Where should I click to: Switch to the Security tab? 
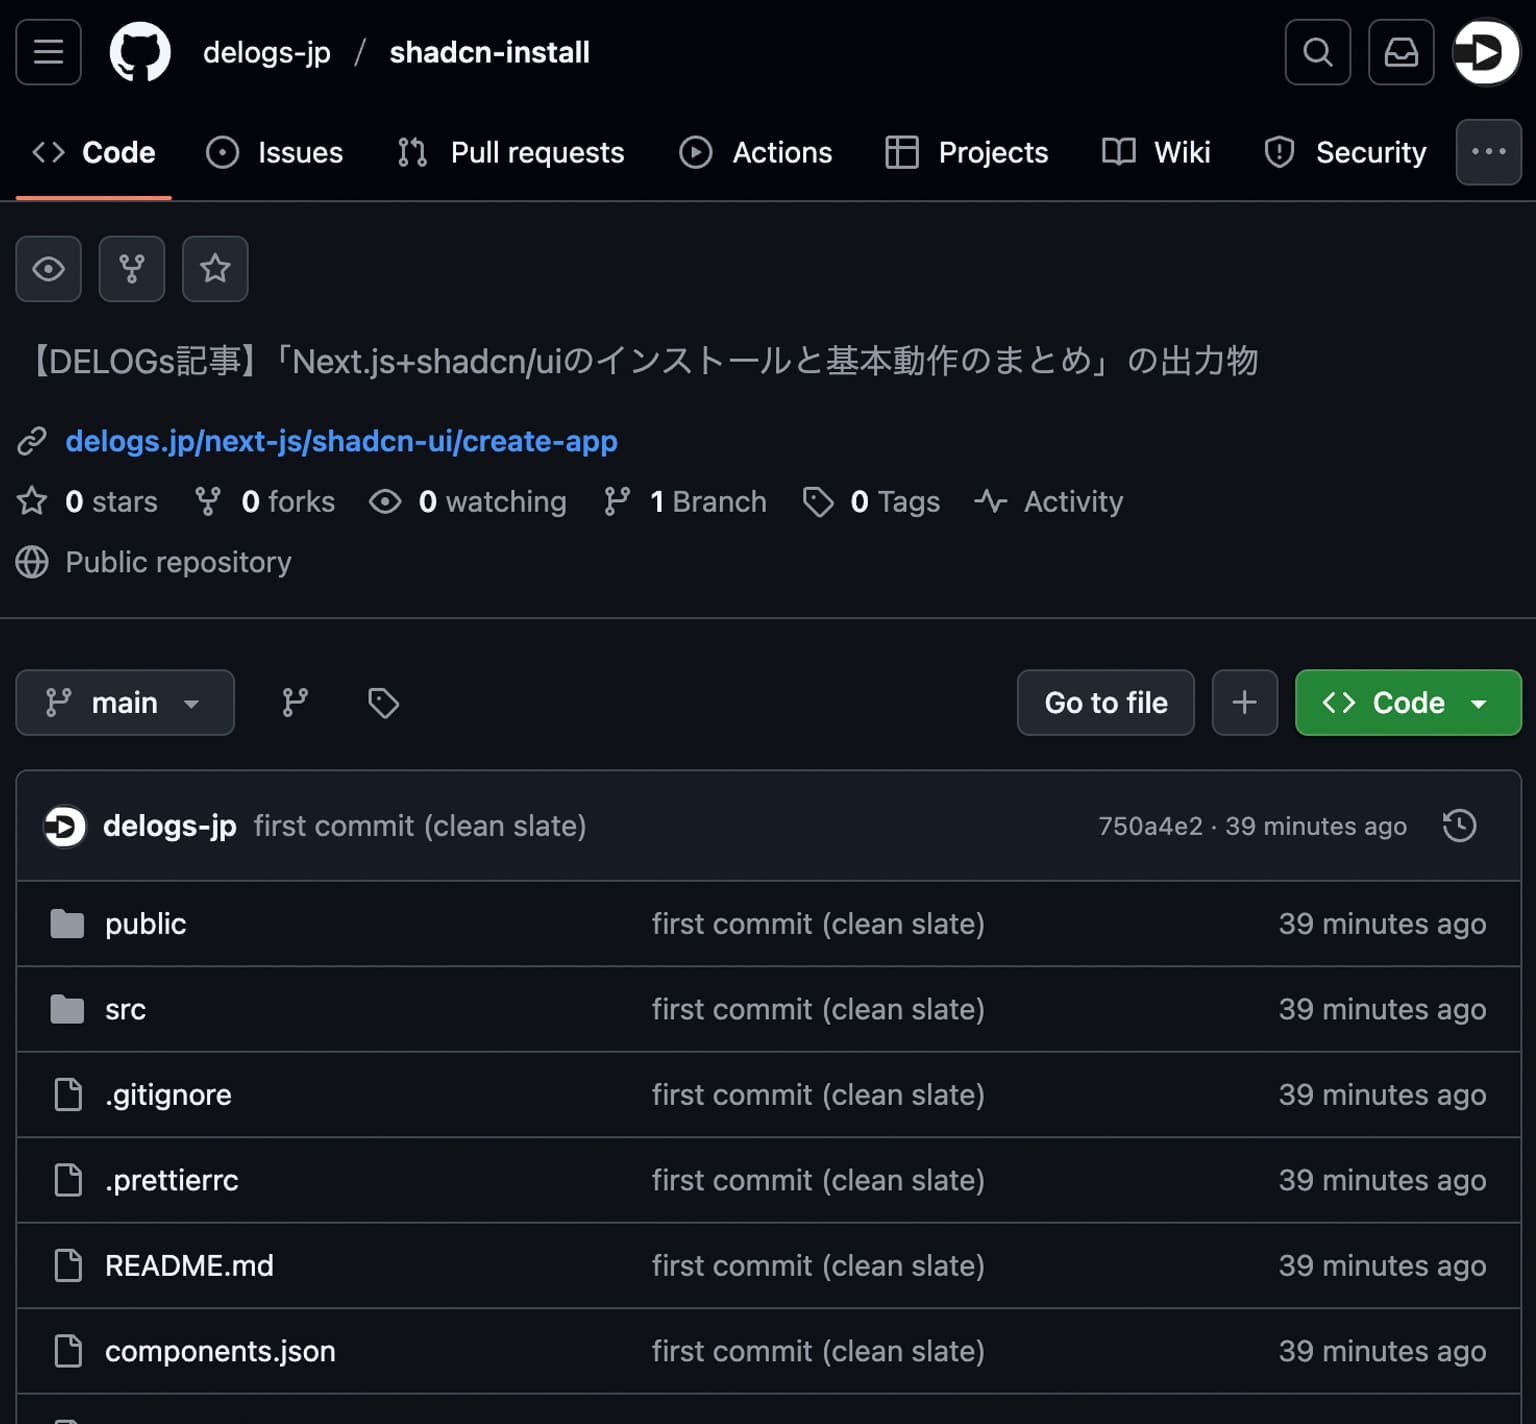click(x=1345, y=152)
